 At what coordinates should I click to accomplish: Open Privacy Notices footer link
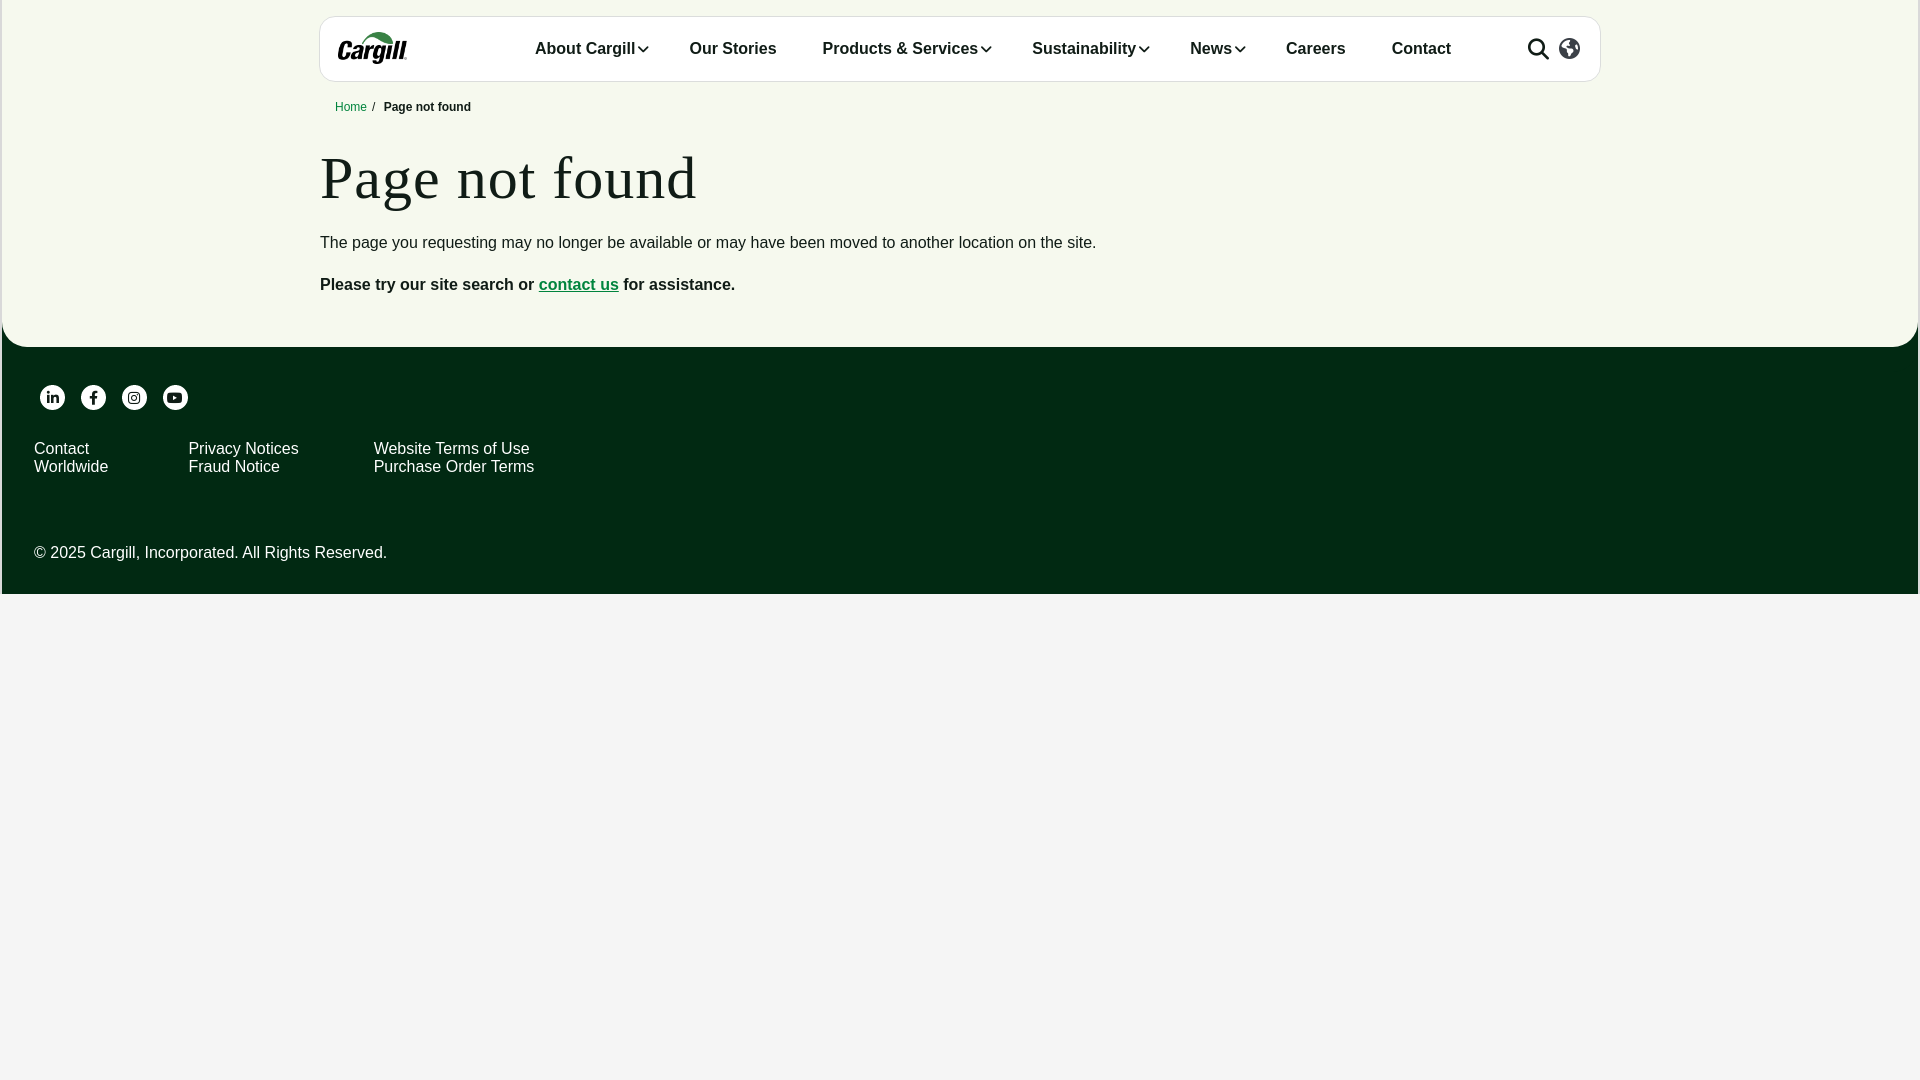click(243, 449)
